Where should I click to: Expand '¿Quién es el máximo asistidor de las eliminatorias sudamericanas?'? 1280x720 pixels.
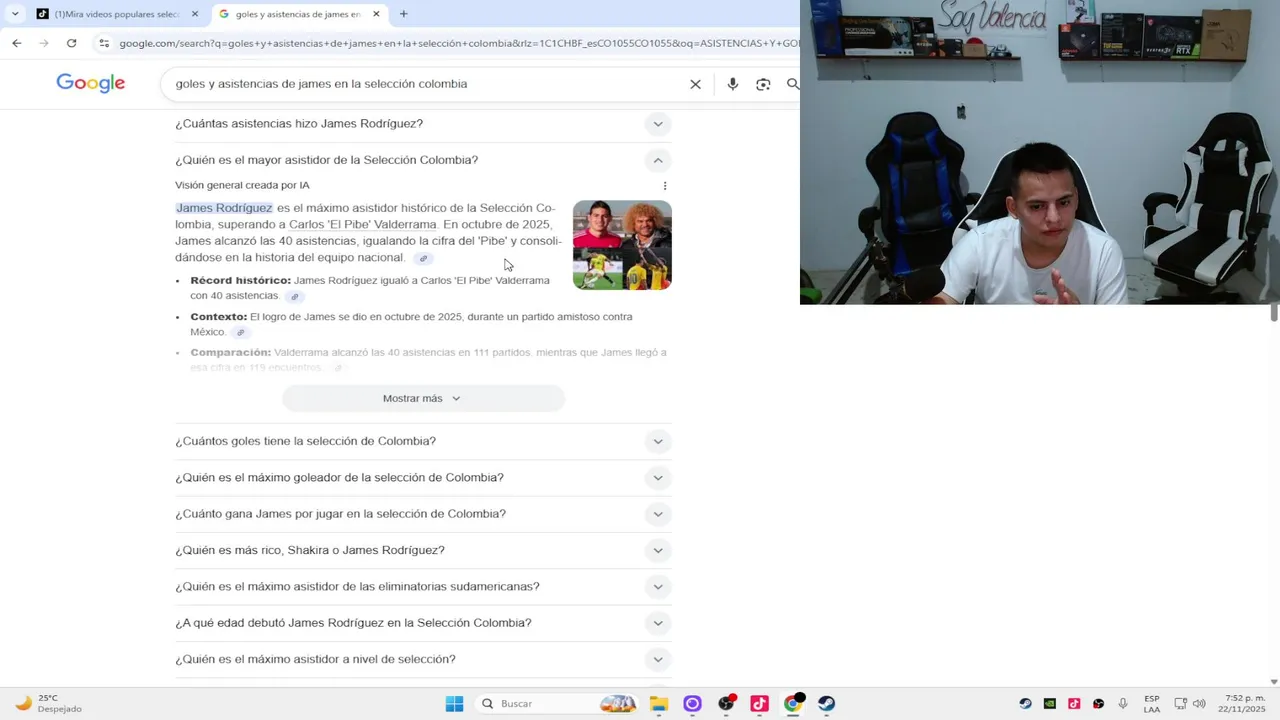tap(423, 586)
